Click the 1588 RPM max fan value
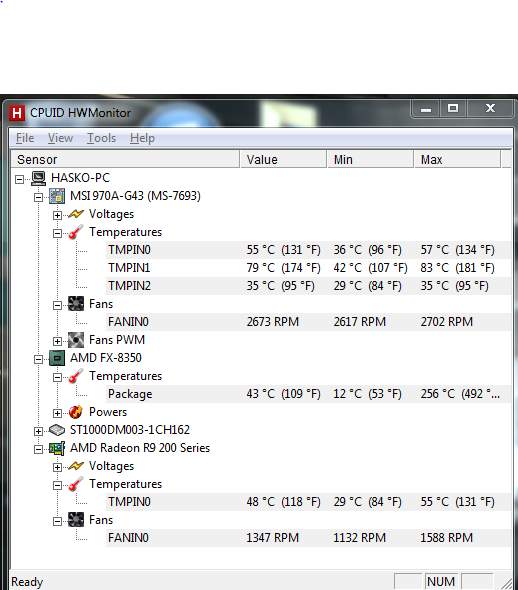This screenshot has height=590, width=518. pos(447,538)
